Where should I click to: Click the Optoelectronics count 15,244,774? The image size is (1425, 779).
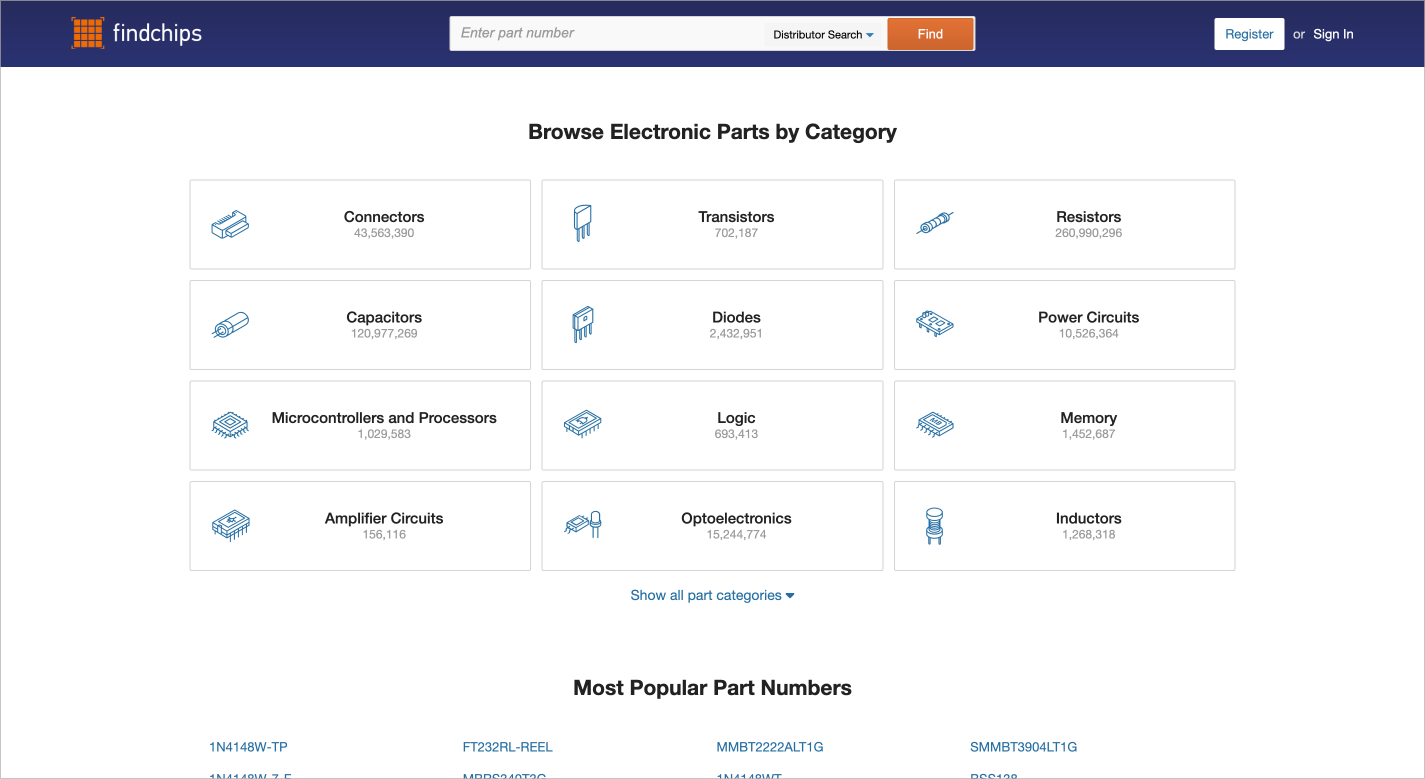pyautogui.click(x=736, y=535)
